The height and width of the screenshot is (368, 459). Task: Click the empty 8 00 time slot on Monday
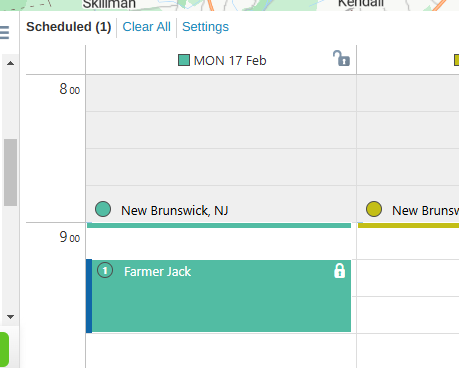[221, 93]
